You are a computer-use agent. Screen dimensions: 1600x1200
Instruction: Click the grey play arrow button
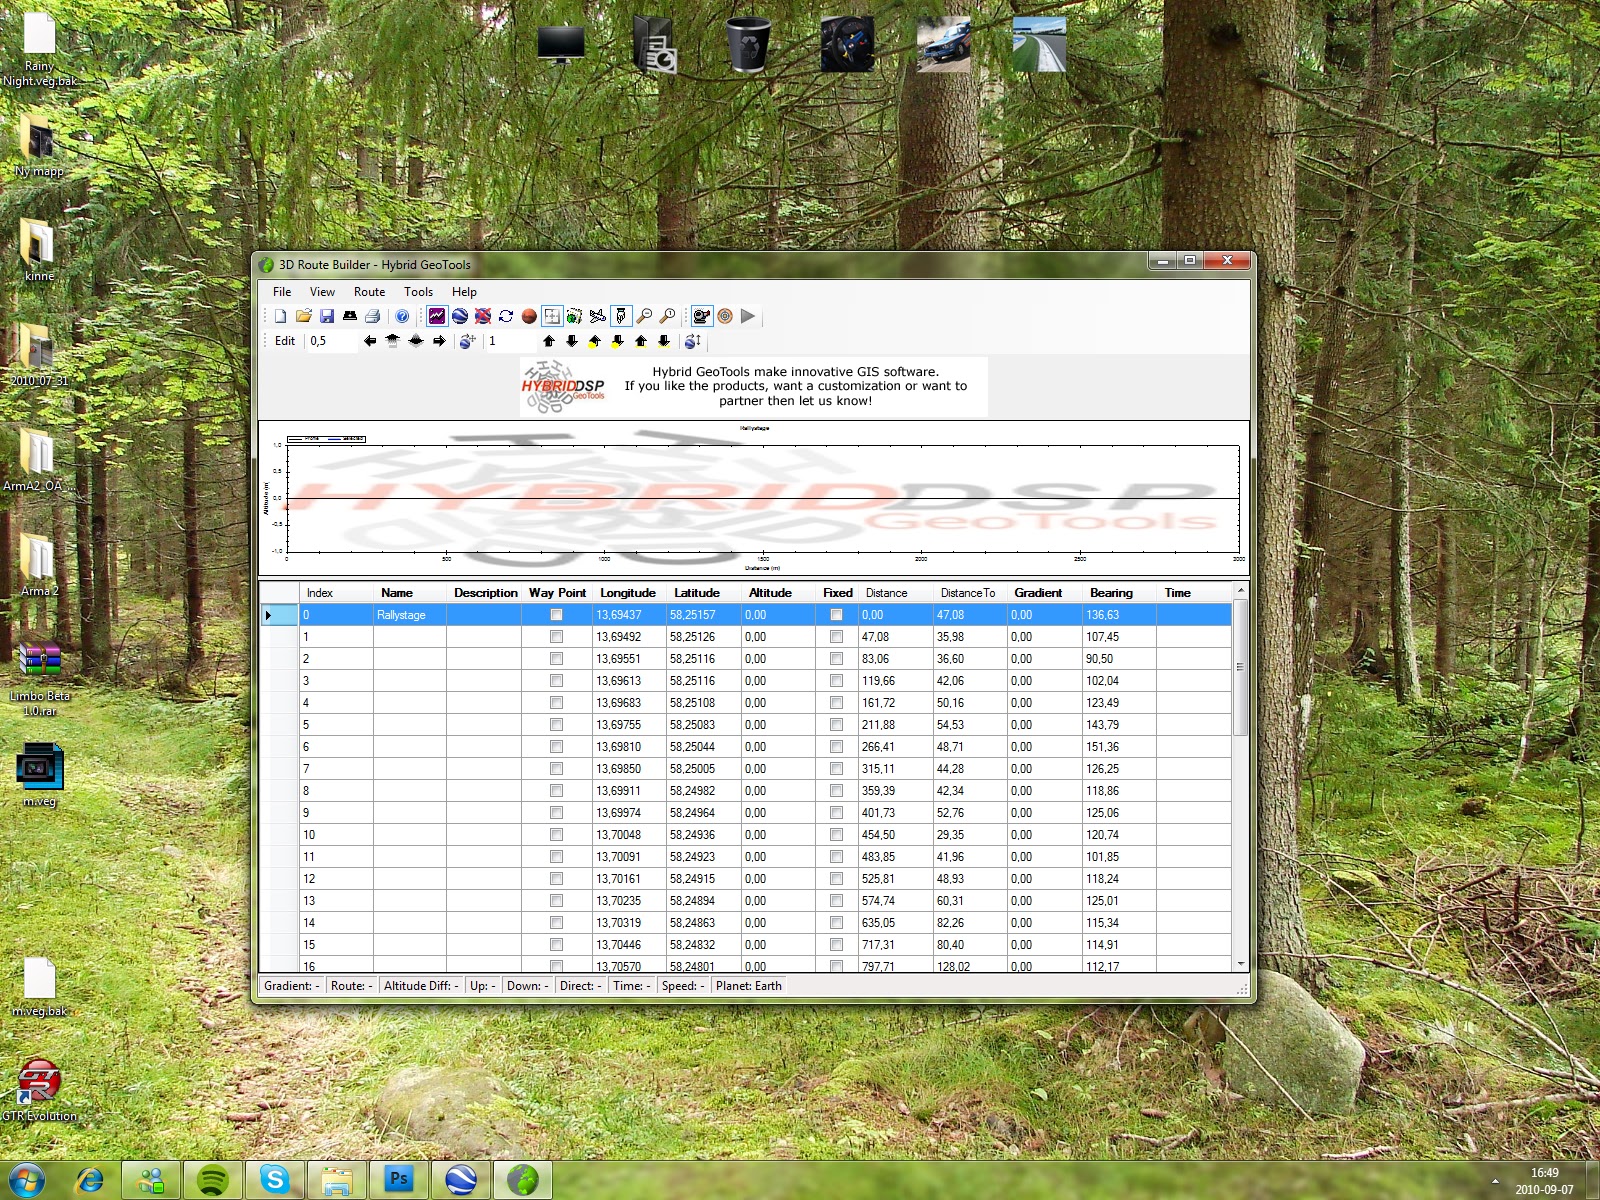click(748, 316)
